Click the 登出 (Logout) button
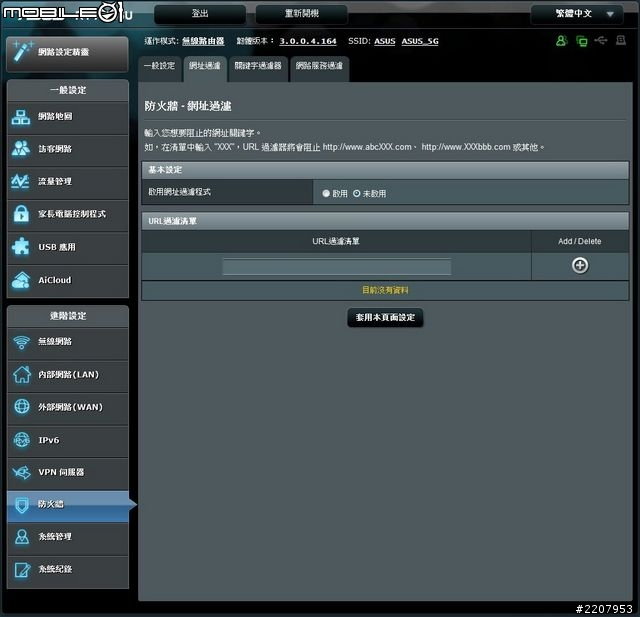Viewport: 640px width, 617px height. pos(200,14)
